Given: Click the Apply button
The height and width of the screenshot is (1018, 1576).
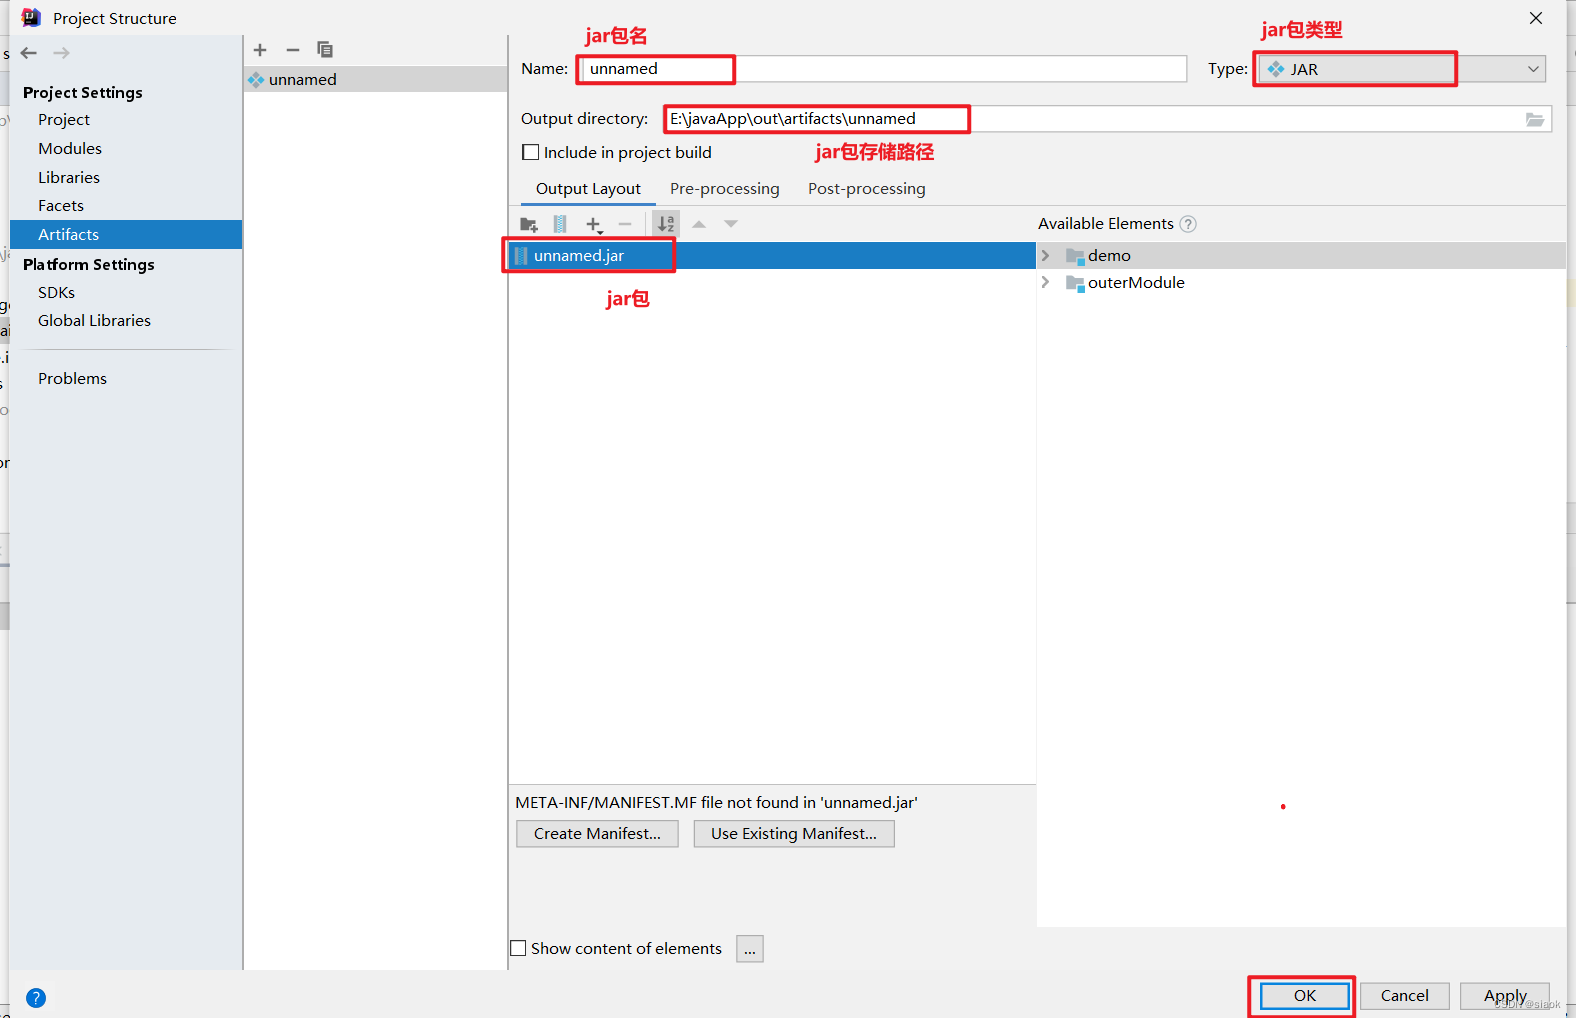Looking at the screenshot, I should 1505,996.
